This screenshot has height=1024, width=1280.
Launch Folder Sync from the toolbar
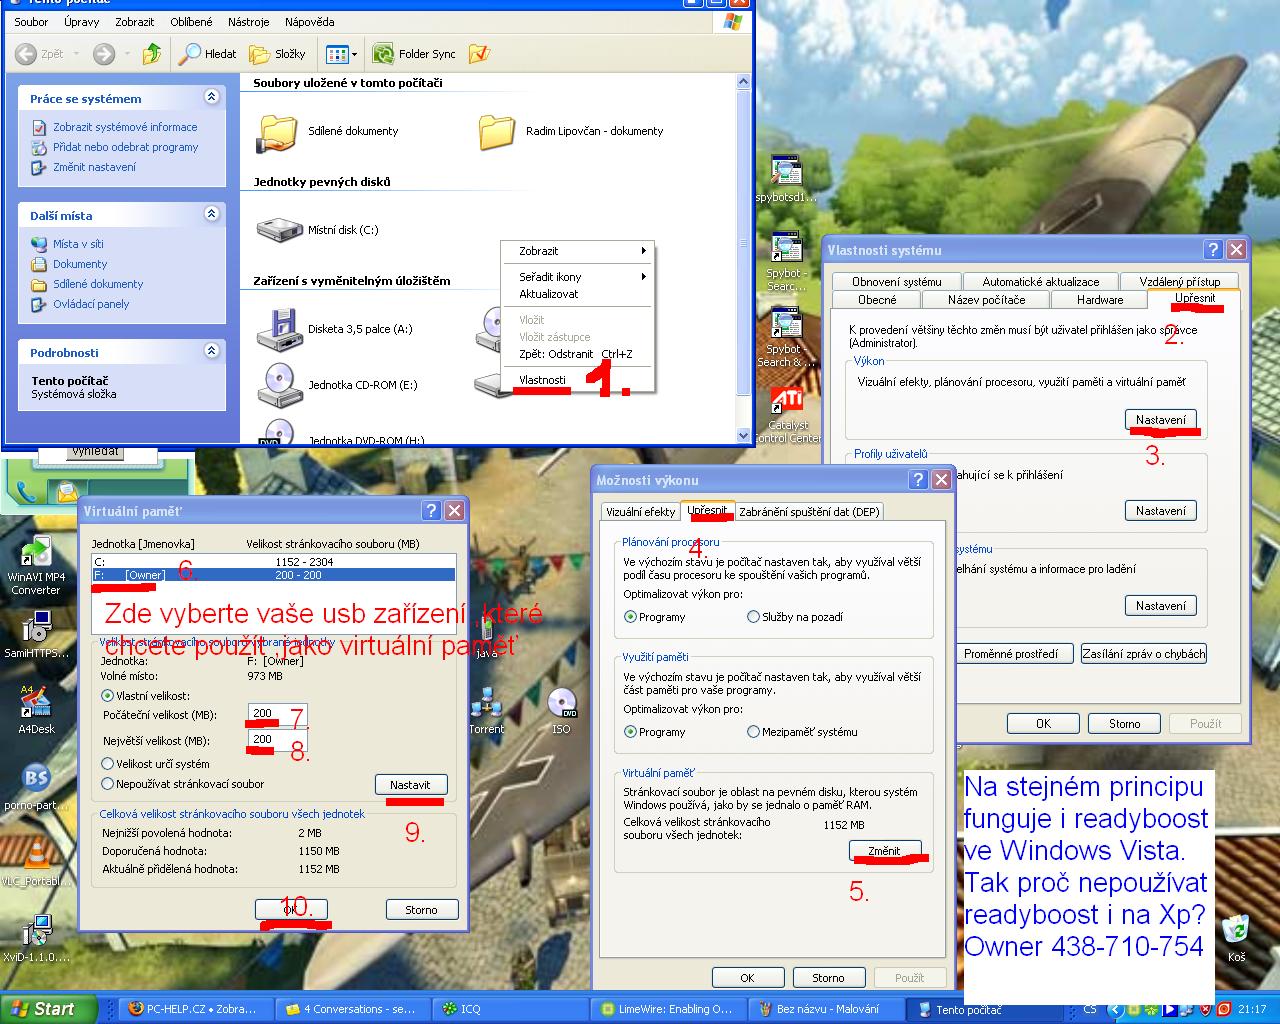click(x=414, y=54)
